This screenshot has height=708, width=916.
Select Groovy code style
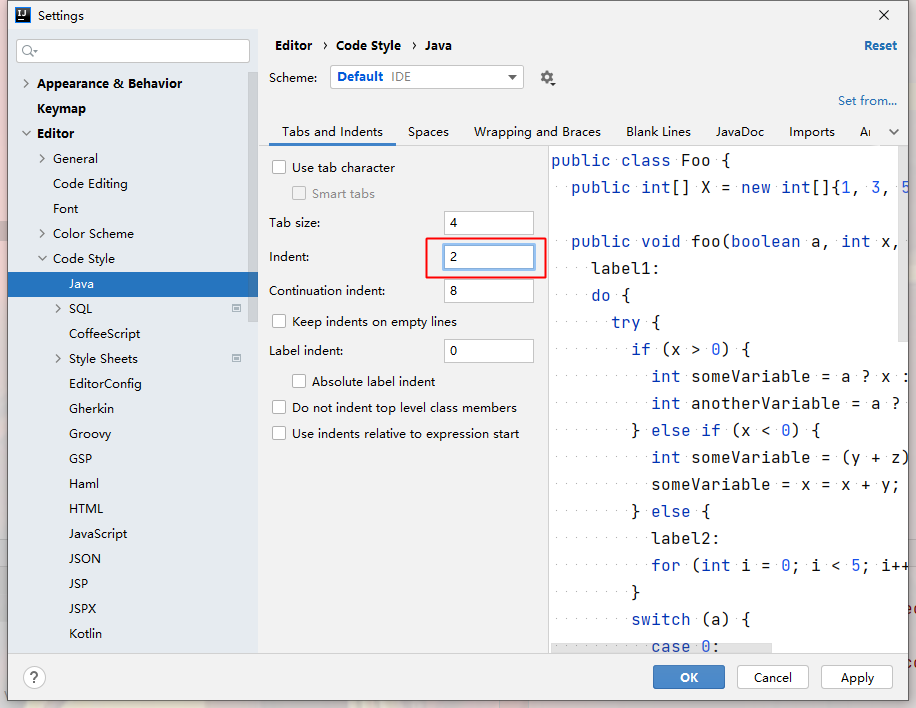(90, 434)
